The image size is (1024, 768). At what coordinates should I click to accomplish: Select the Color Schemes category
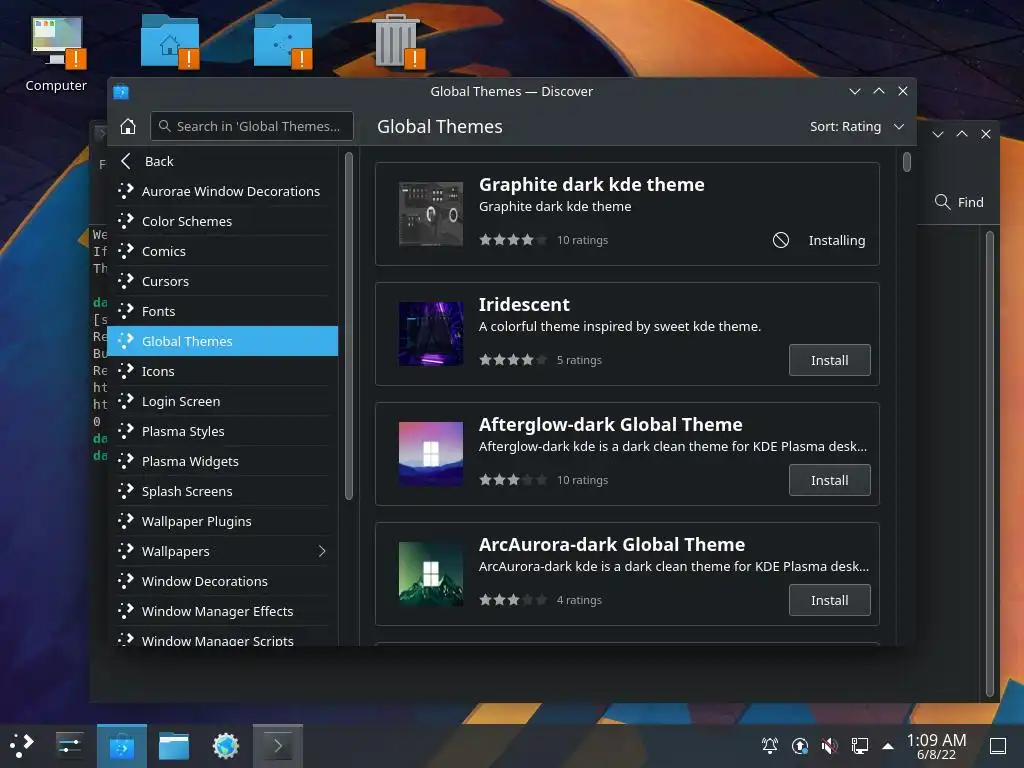(x=223, y=221)
